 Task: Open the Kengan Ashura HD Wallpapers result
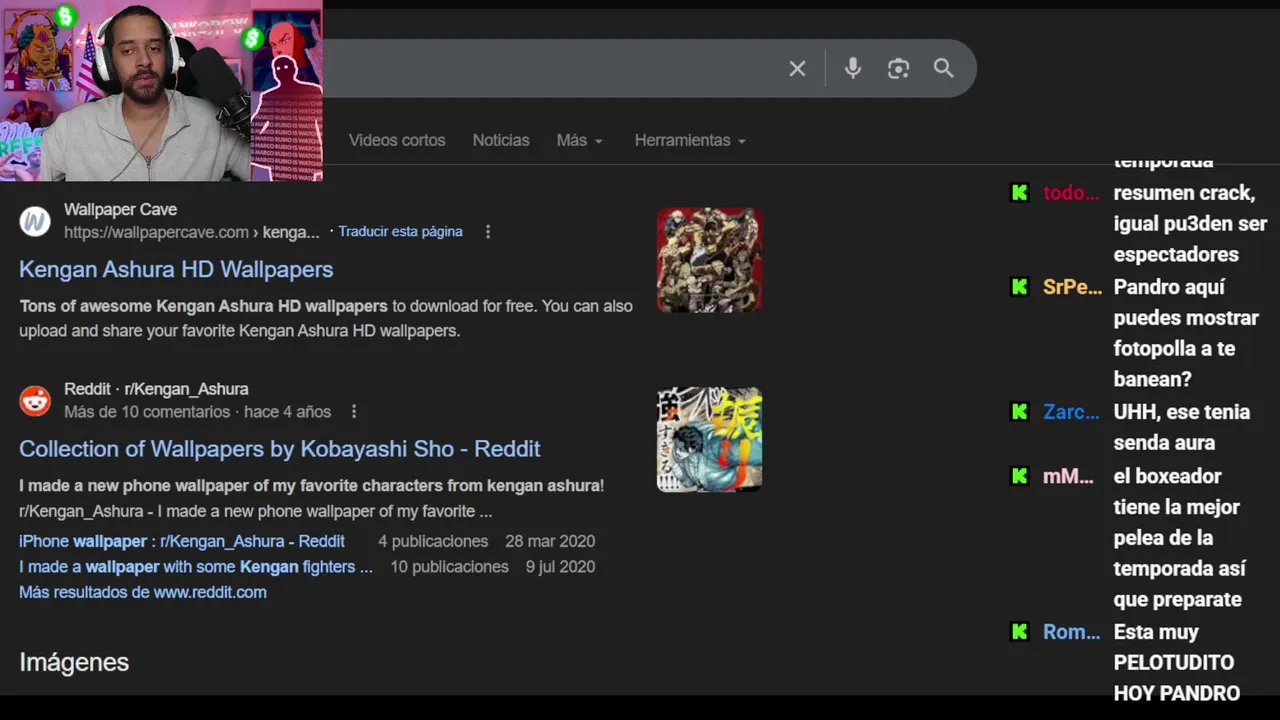click(x=176, y=269)
